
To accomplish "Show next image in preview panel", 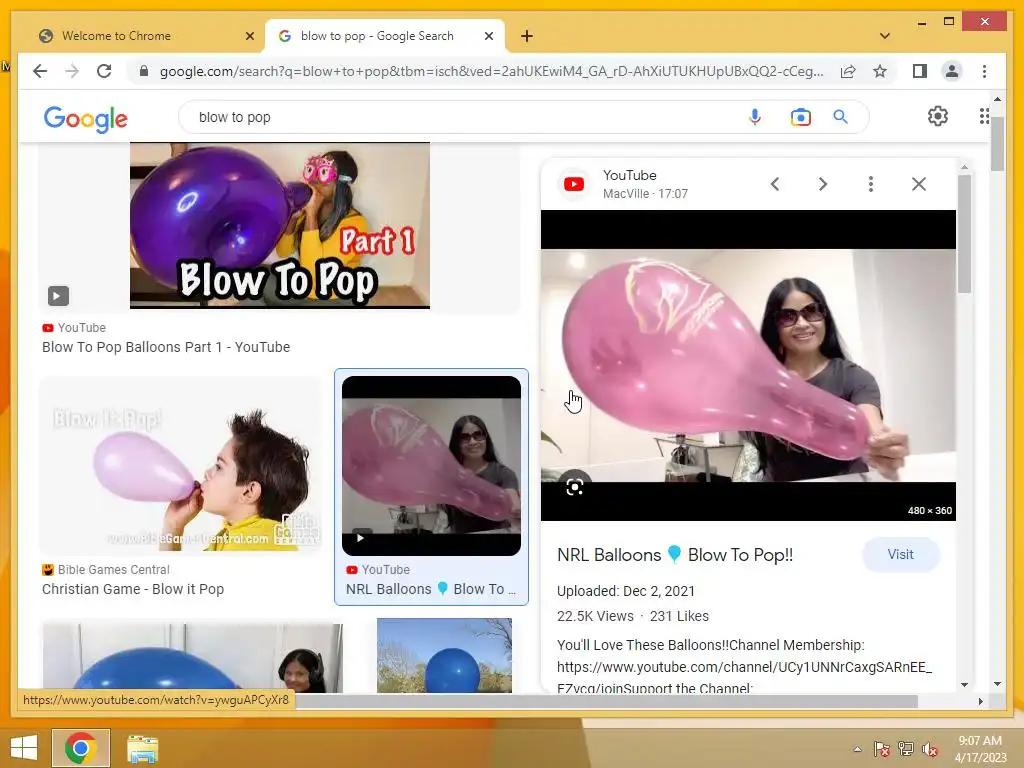I will [823, 184].
